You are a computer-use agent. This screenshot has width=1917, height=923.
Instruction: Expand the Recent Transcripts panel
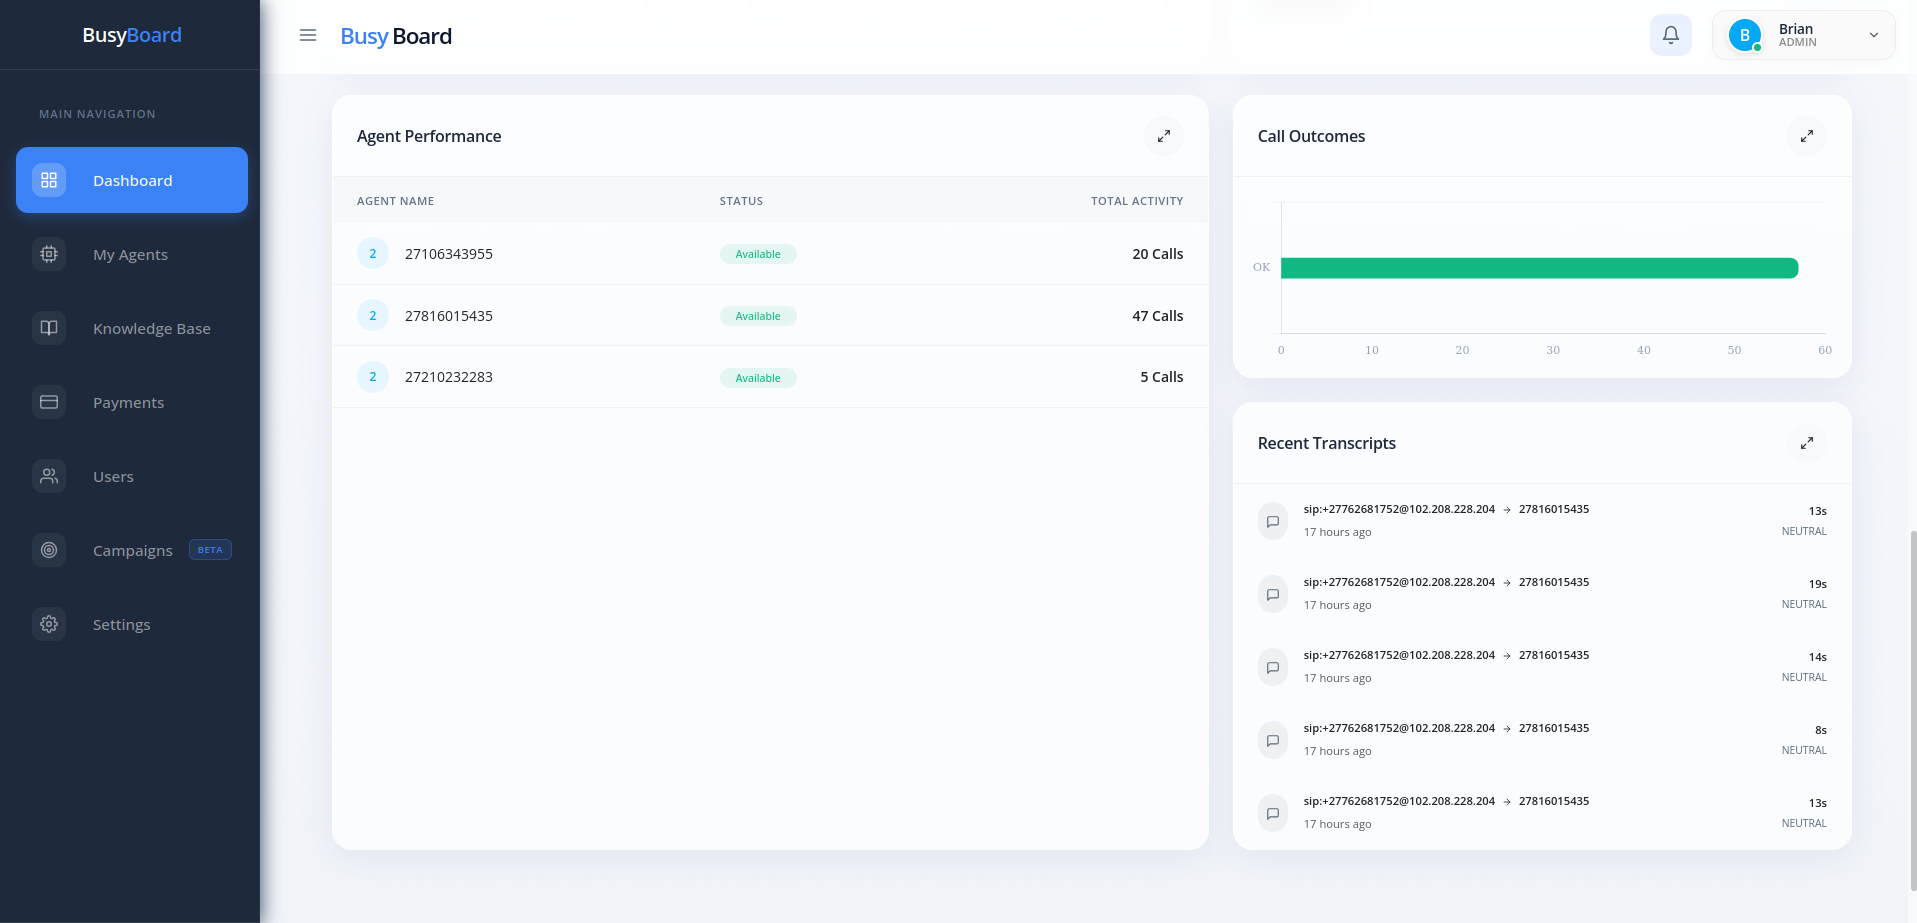coord(1807,443)
